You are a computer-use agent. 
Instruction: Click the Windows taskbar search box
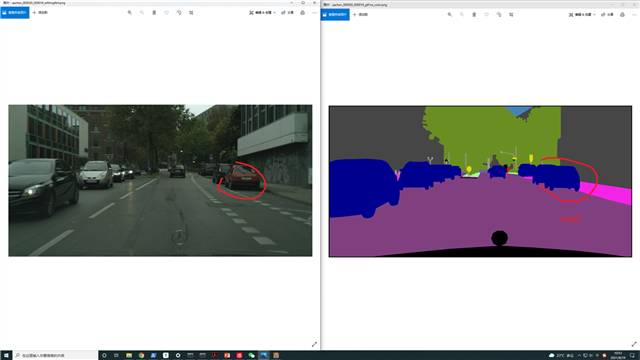(x=55, y=356)
